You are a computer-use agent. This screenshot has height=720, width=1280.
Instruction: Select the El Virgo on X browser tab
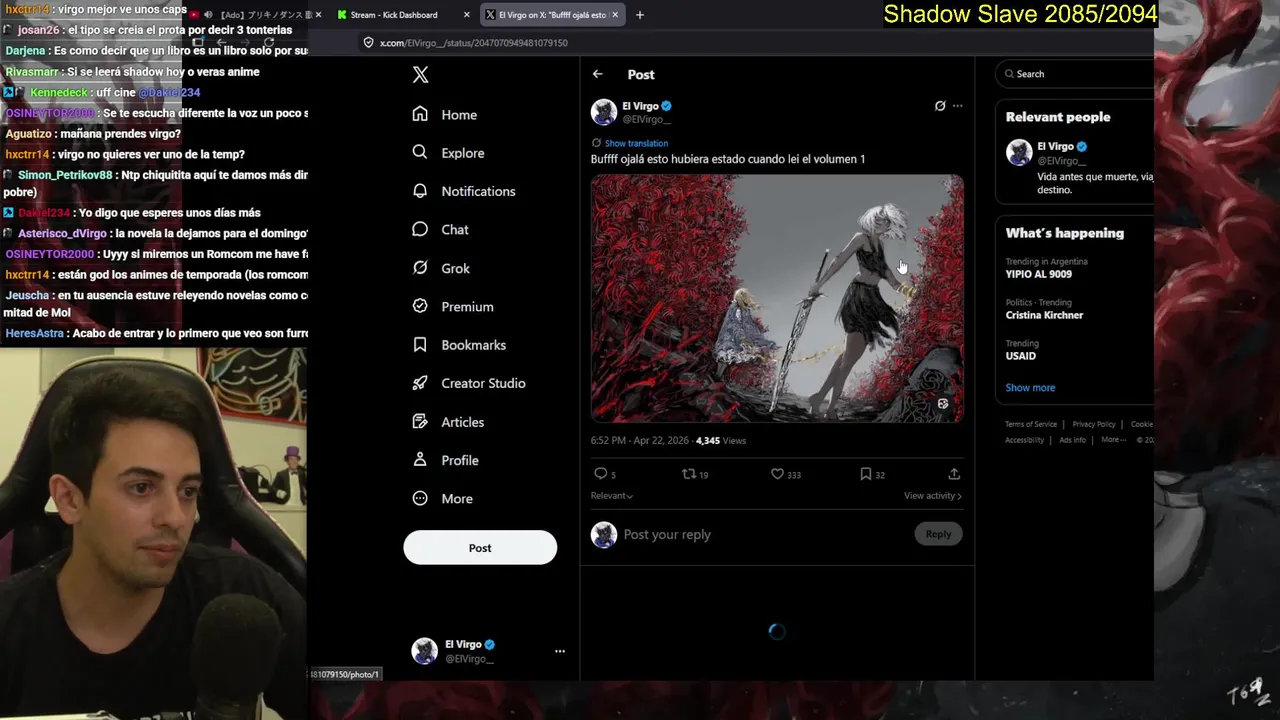pyautogui.click(x=552, y=15)
